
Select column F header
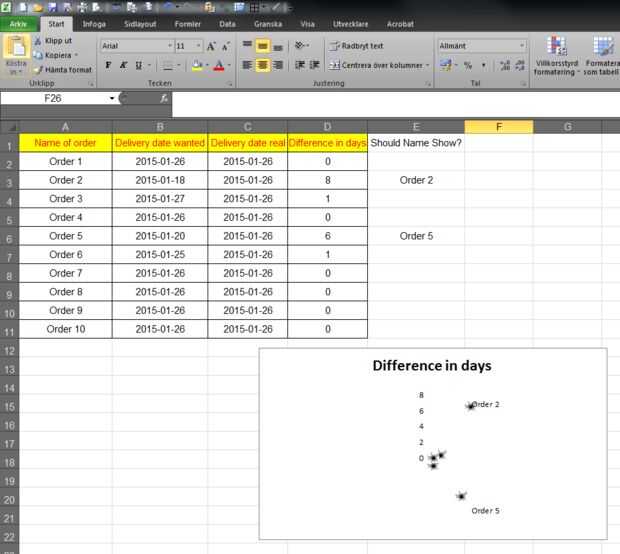(x=499, y=127)
